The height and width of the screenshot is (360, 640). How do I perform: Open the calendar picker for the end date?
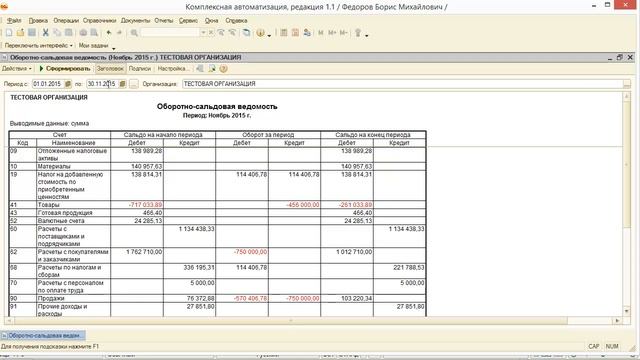click(122, 84)
